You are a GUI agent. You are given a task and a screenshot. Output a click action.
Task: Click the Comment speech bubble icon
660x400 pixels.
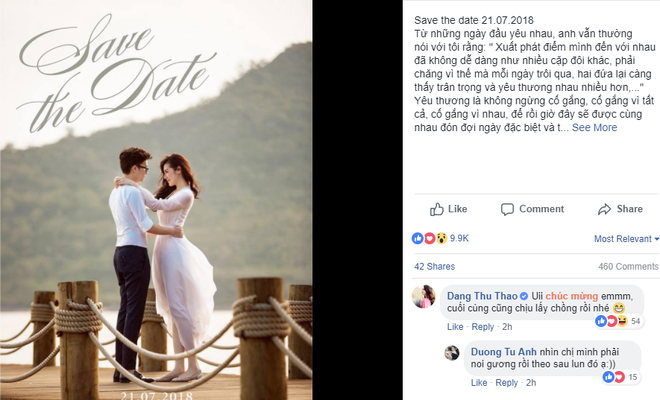(x=507, y=209)
